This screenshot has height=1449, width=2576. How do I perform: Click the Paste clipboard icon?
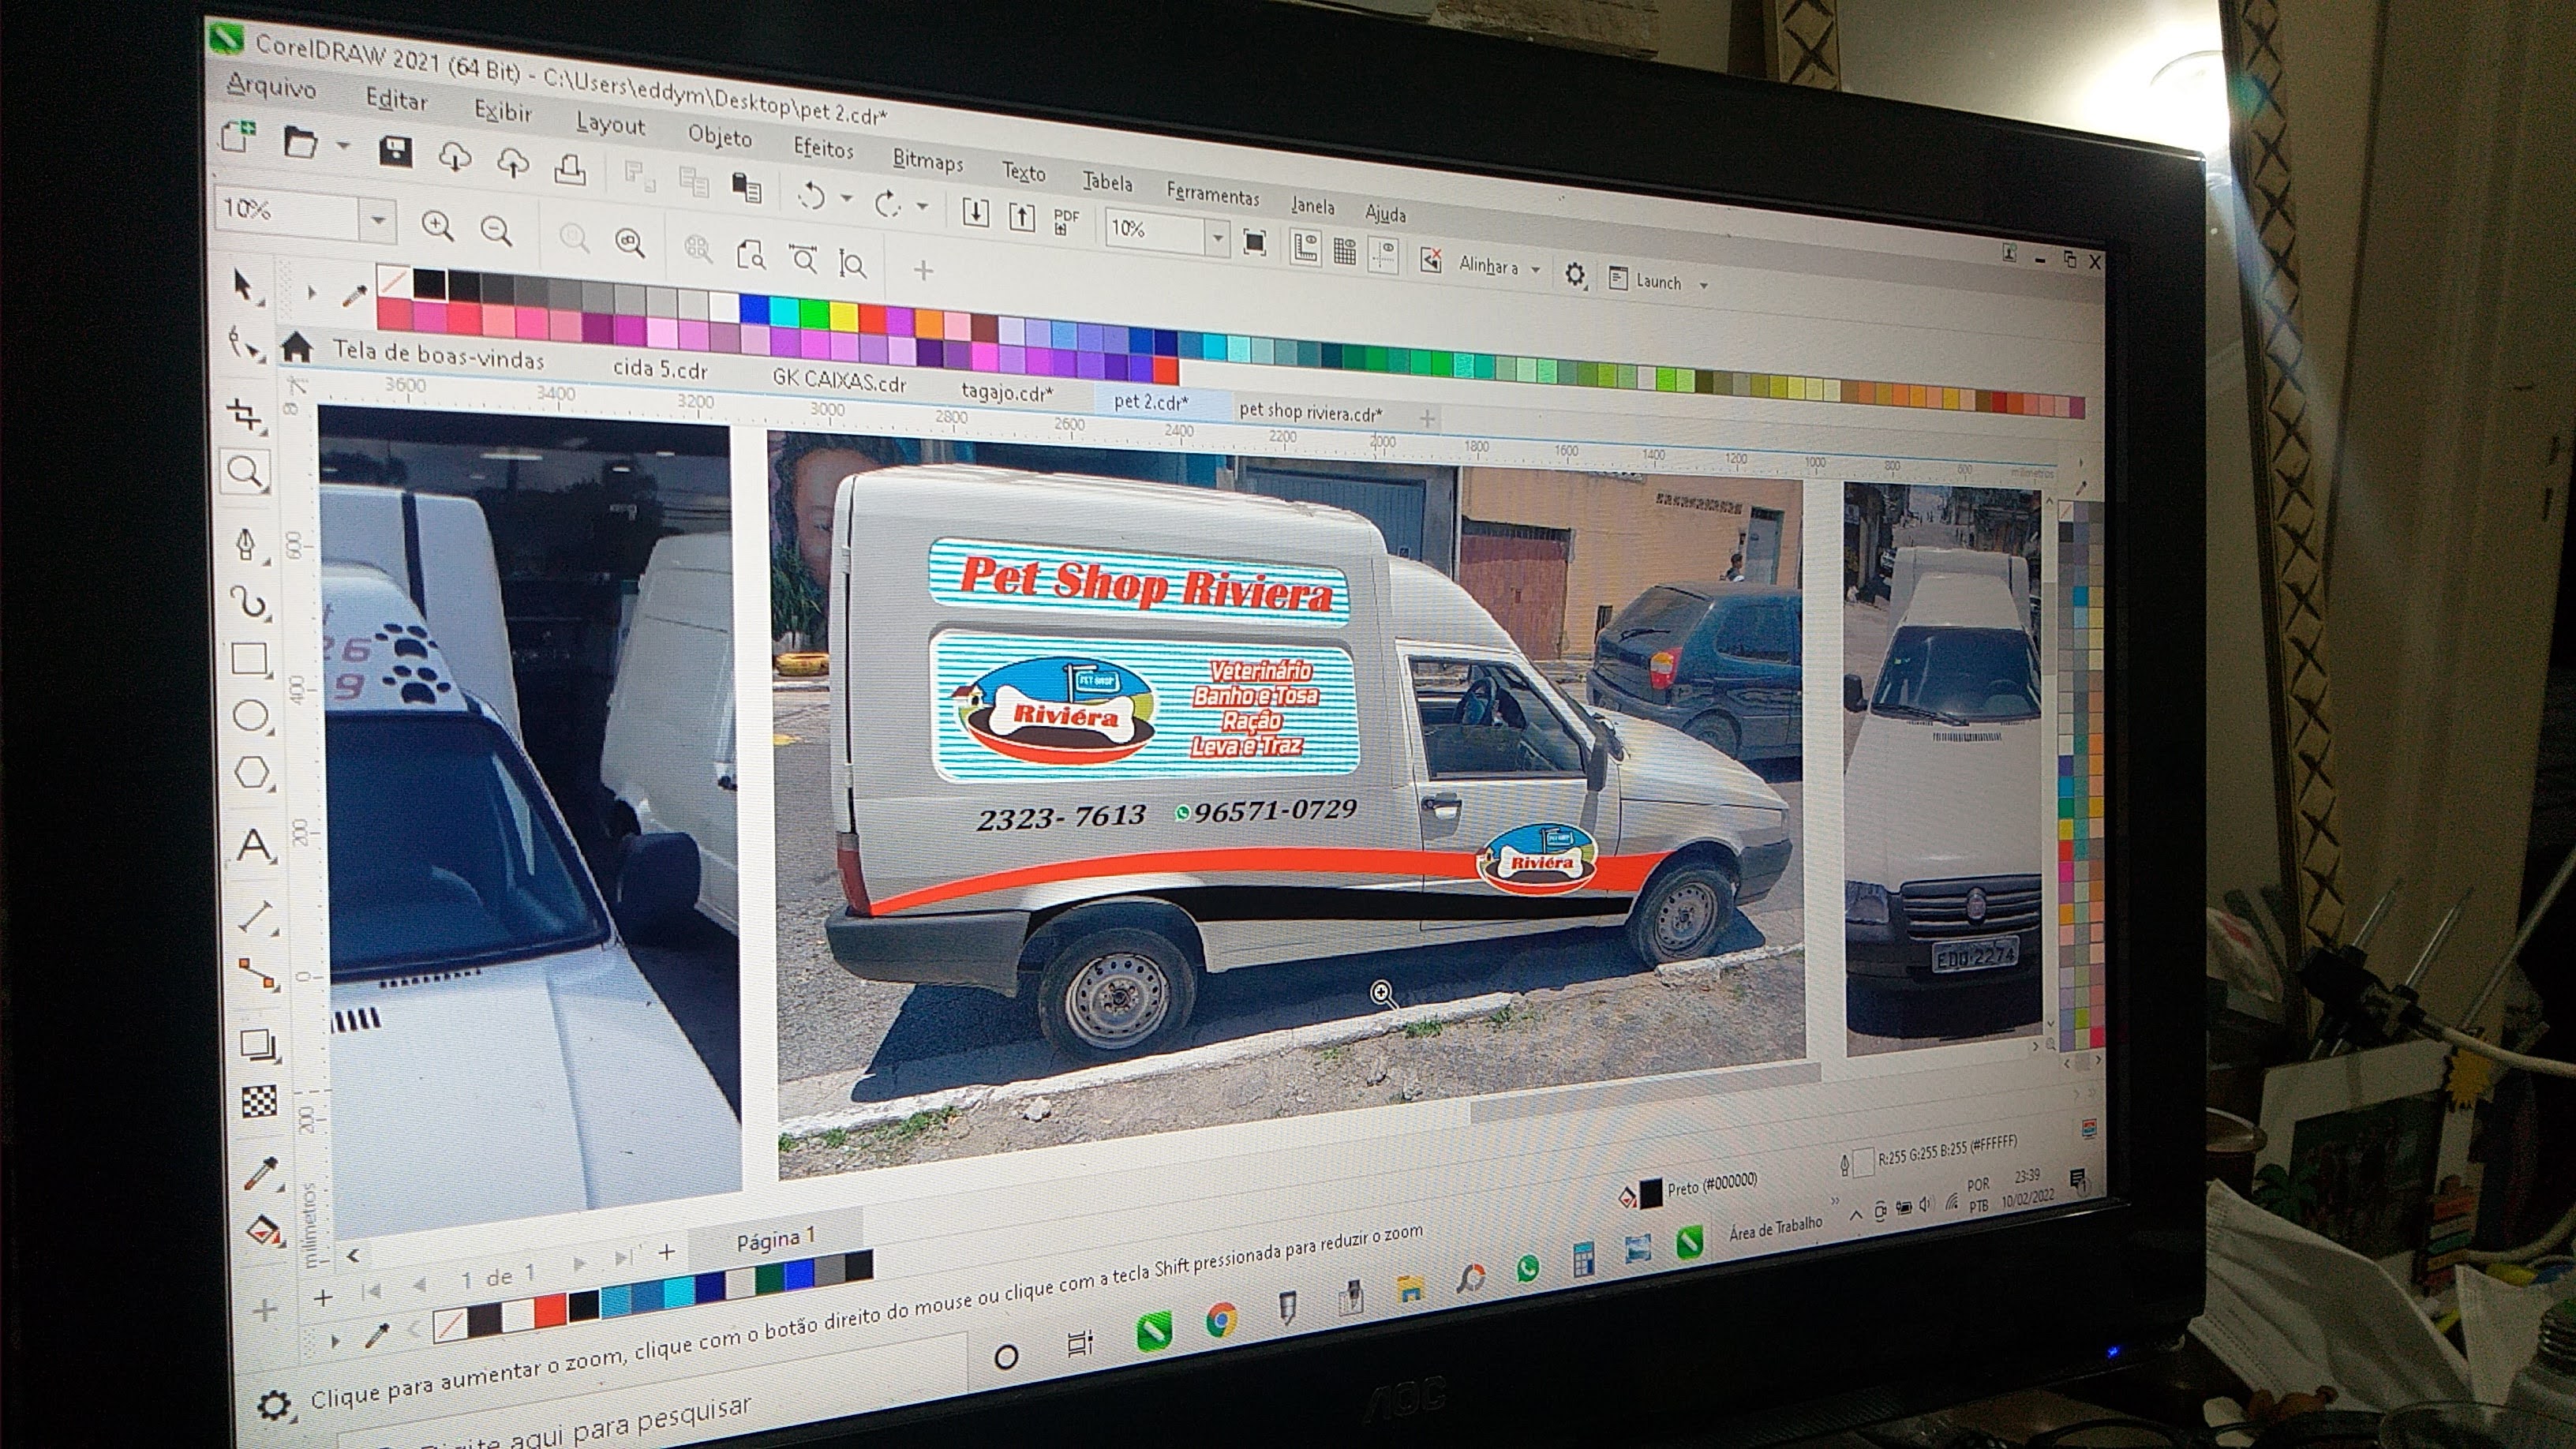pos(747,187)
